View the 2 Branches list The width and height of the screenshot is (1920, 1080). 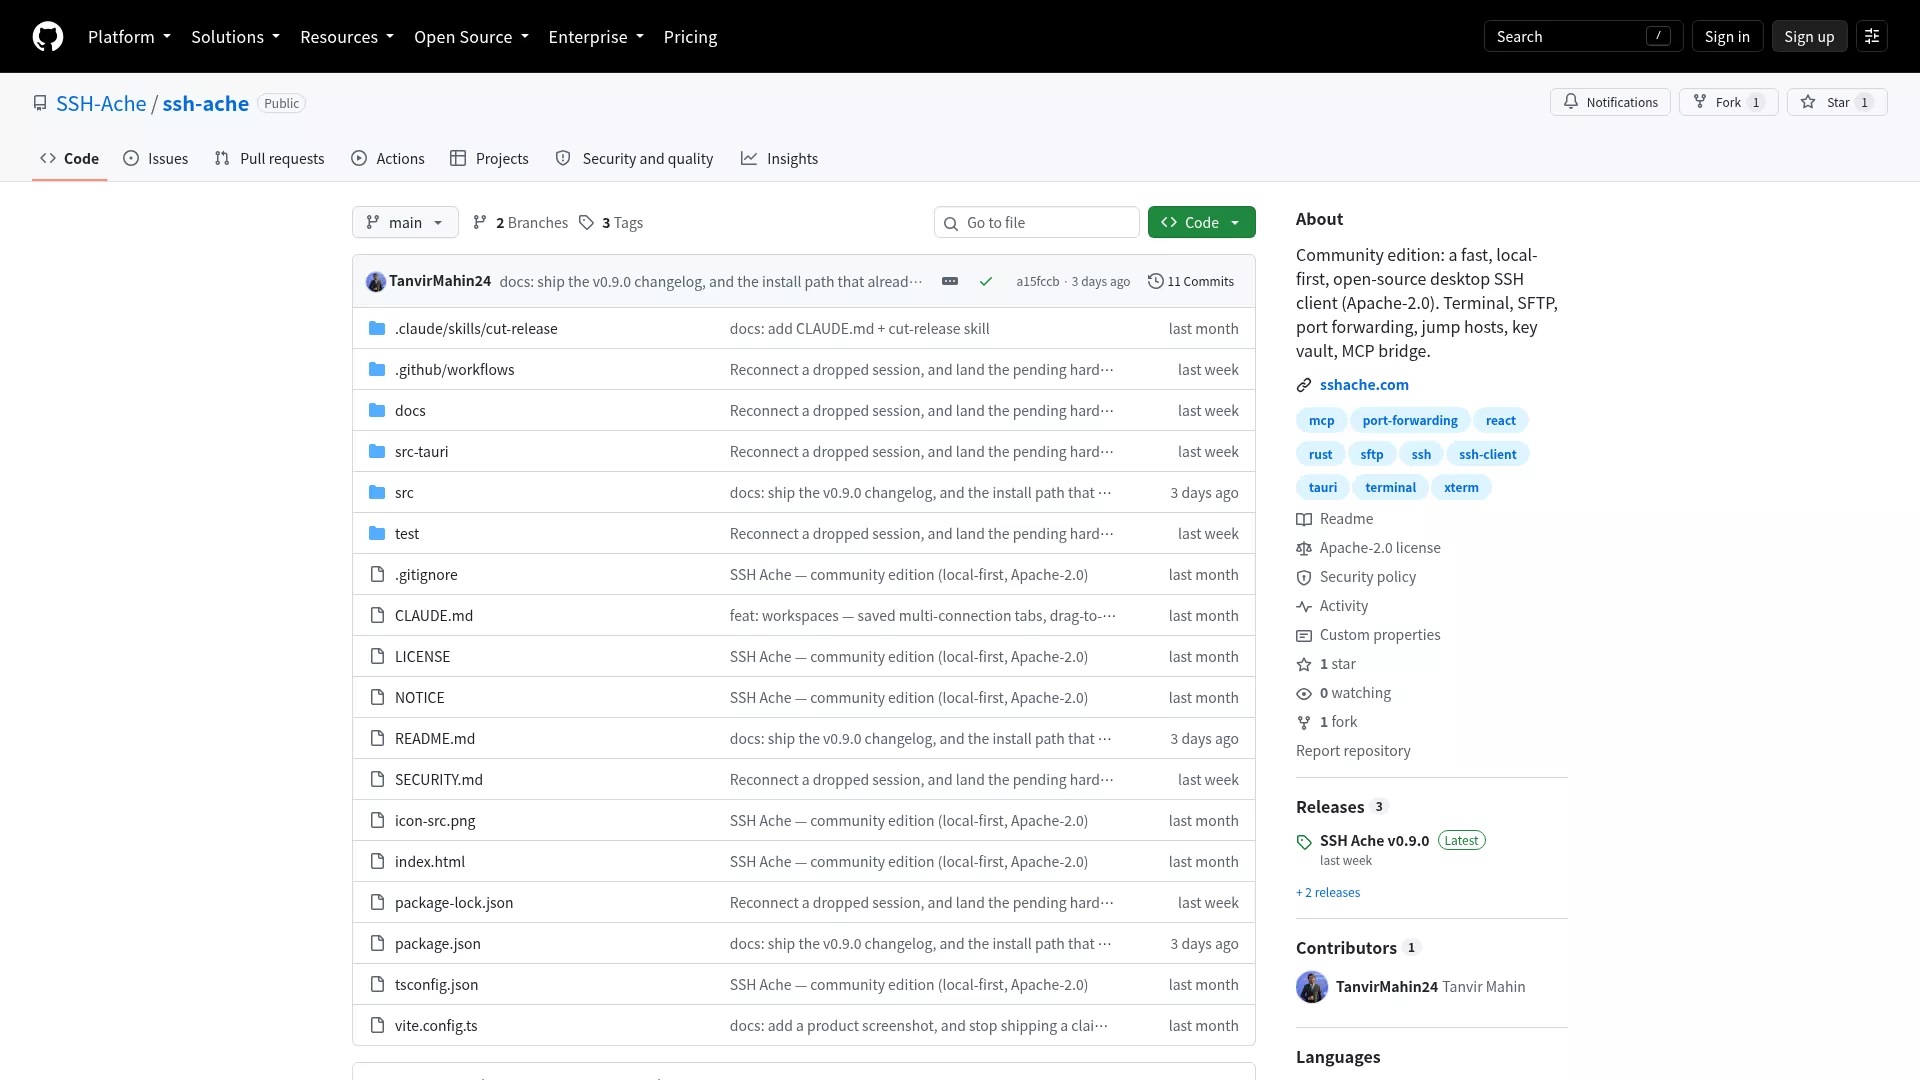(x=520, y=223)
